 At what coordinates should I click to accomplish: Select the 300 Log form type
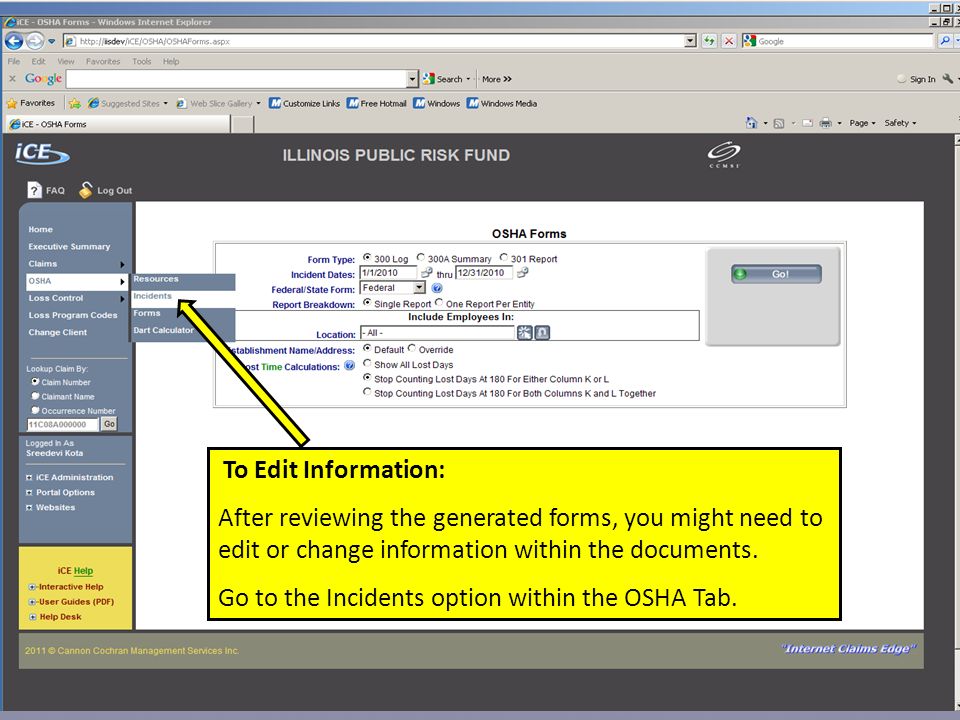click(367, 257)
